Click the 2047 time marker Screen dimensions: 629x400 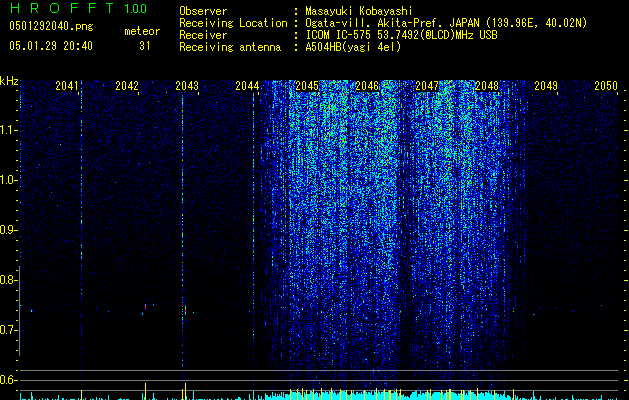(x=427, y=86)
